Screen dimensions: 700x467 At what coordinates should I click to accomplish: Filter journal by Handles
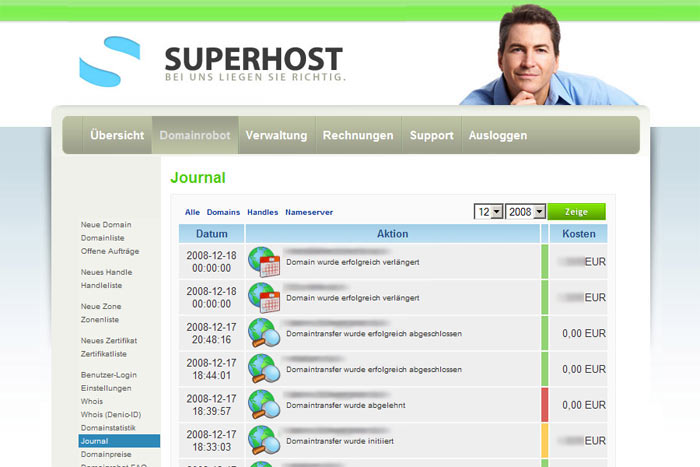click(262, 212)
